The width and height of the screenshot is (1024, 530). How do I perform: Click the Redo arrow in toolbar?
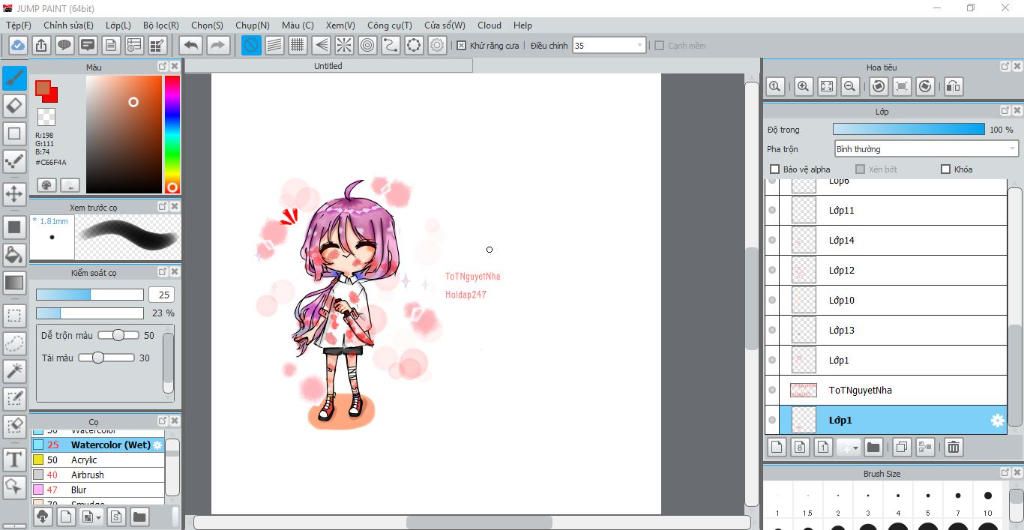(218, 45)
